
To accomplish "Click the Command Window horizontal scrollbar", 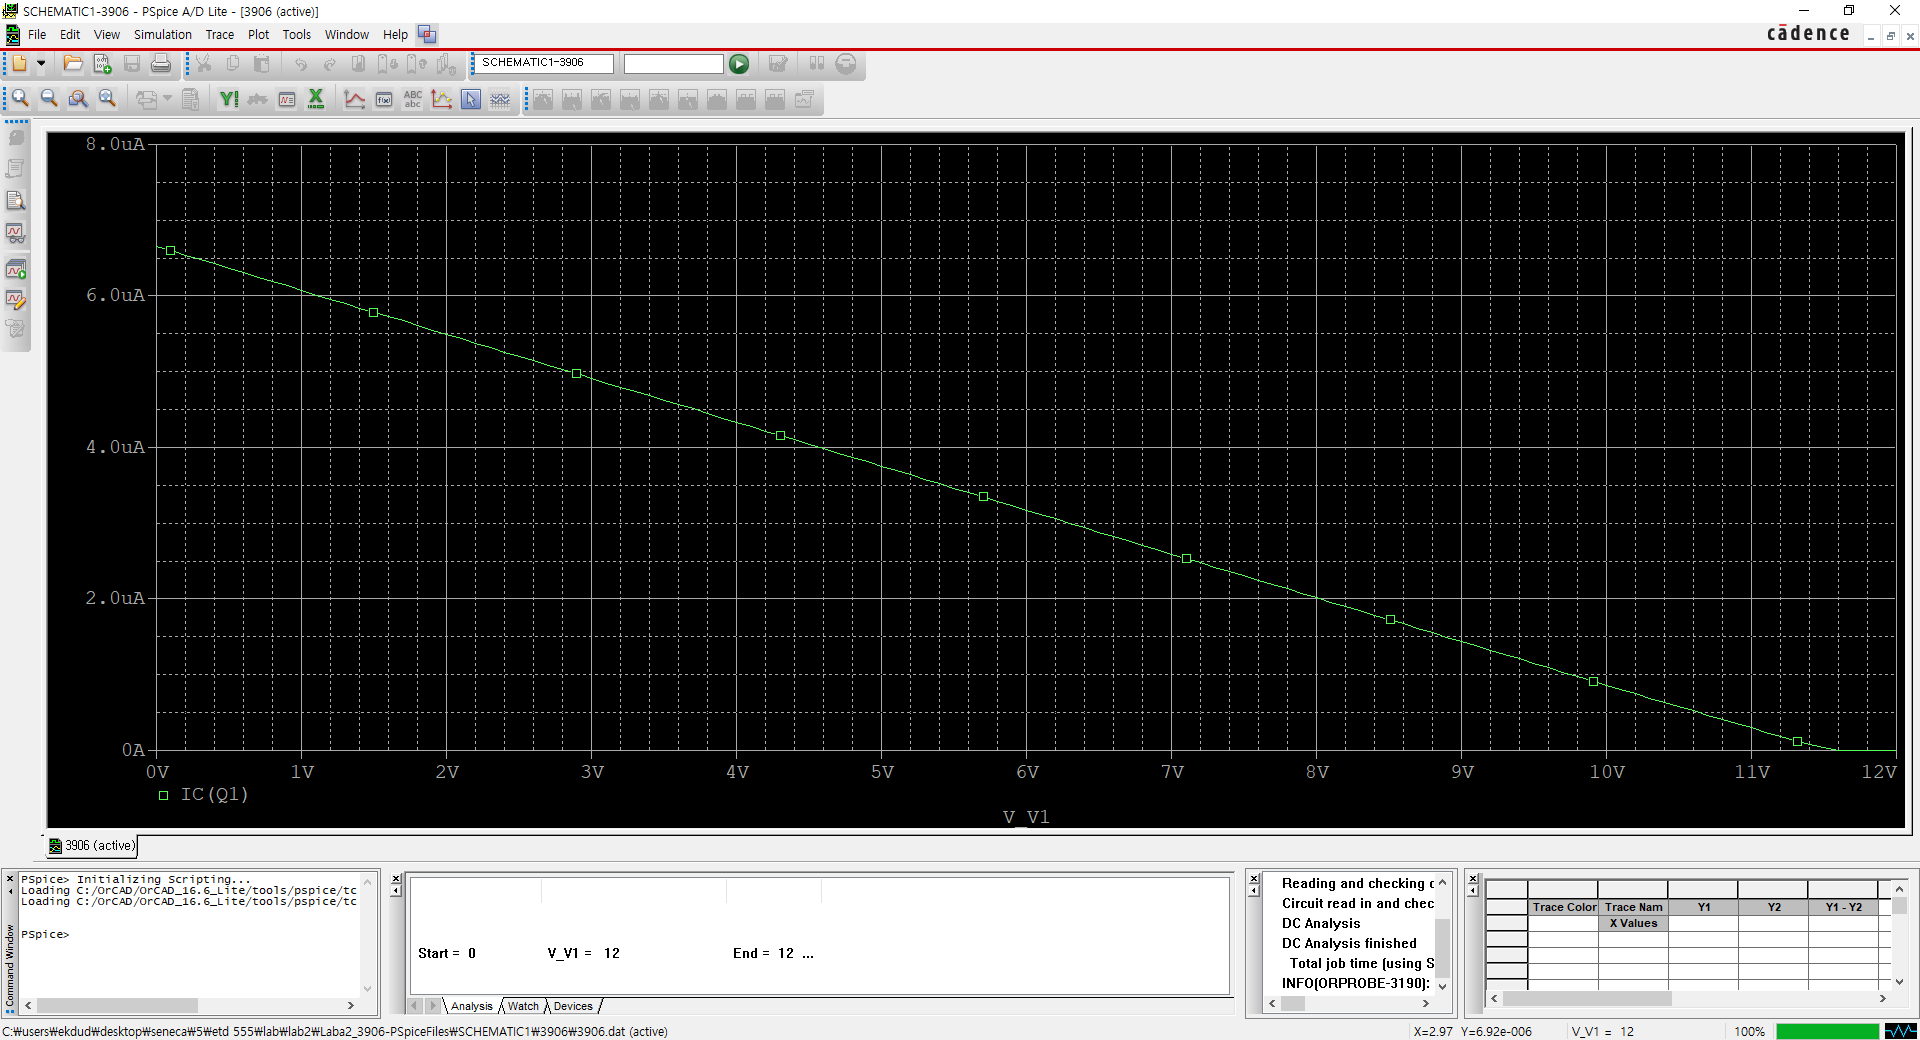I will (x=190, y=1005).
